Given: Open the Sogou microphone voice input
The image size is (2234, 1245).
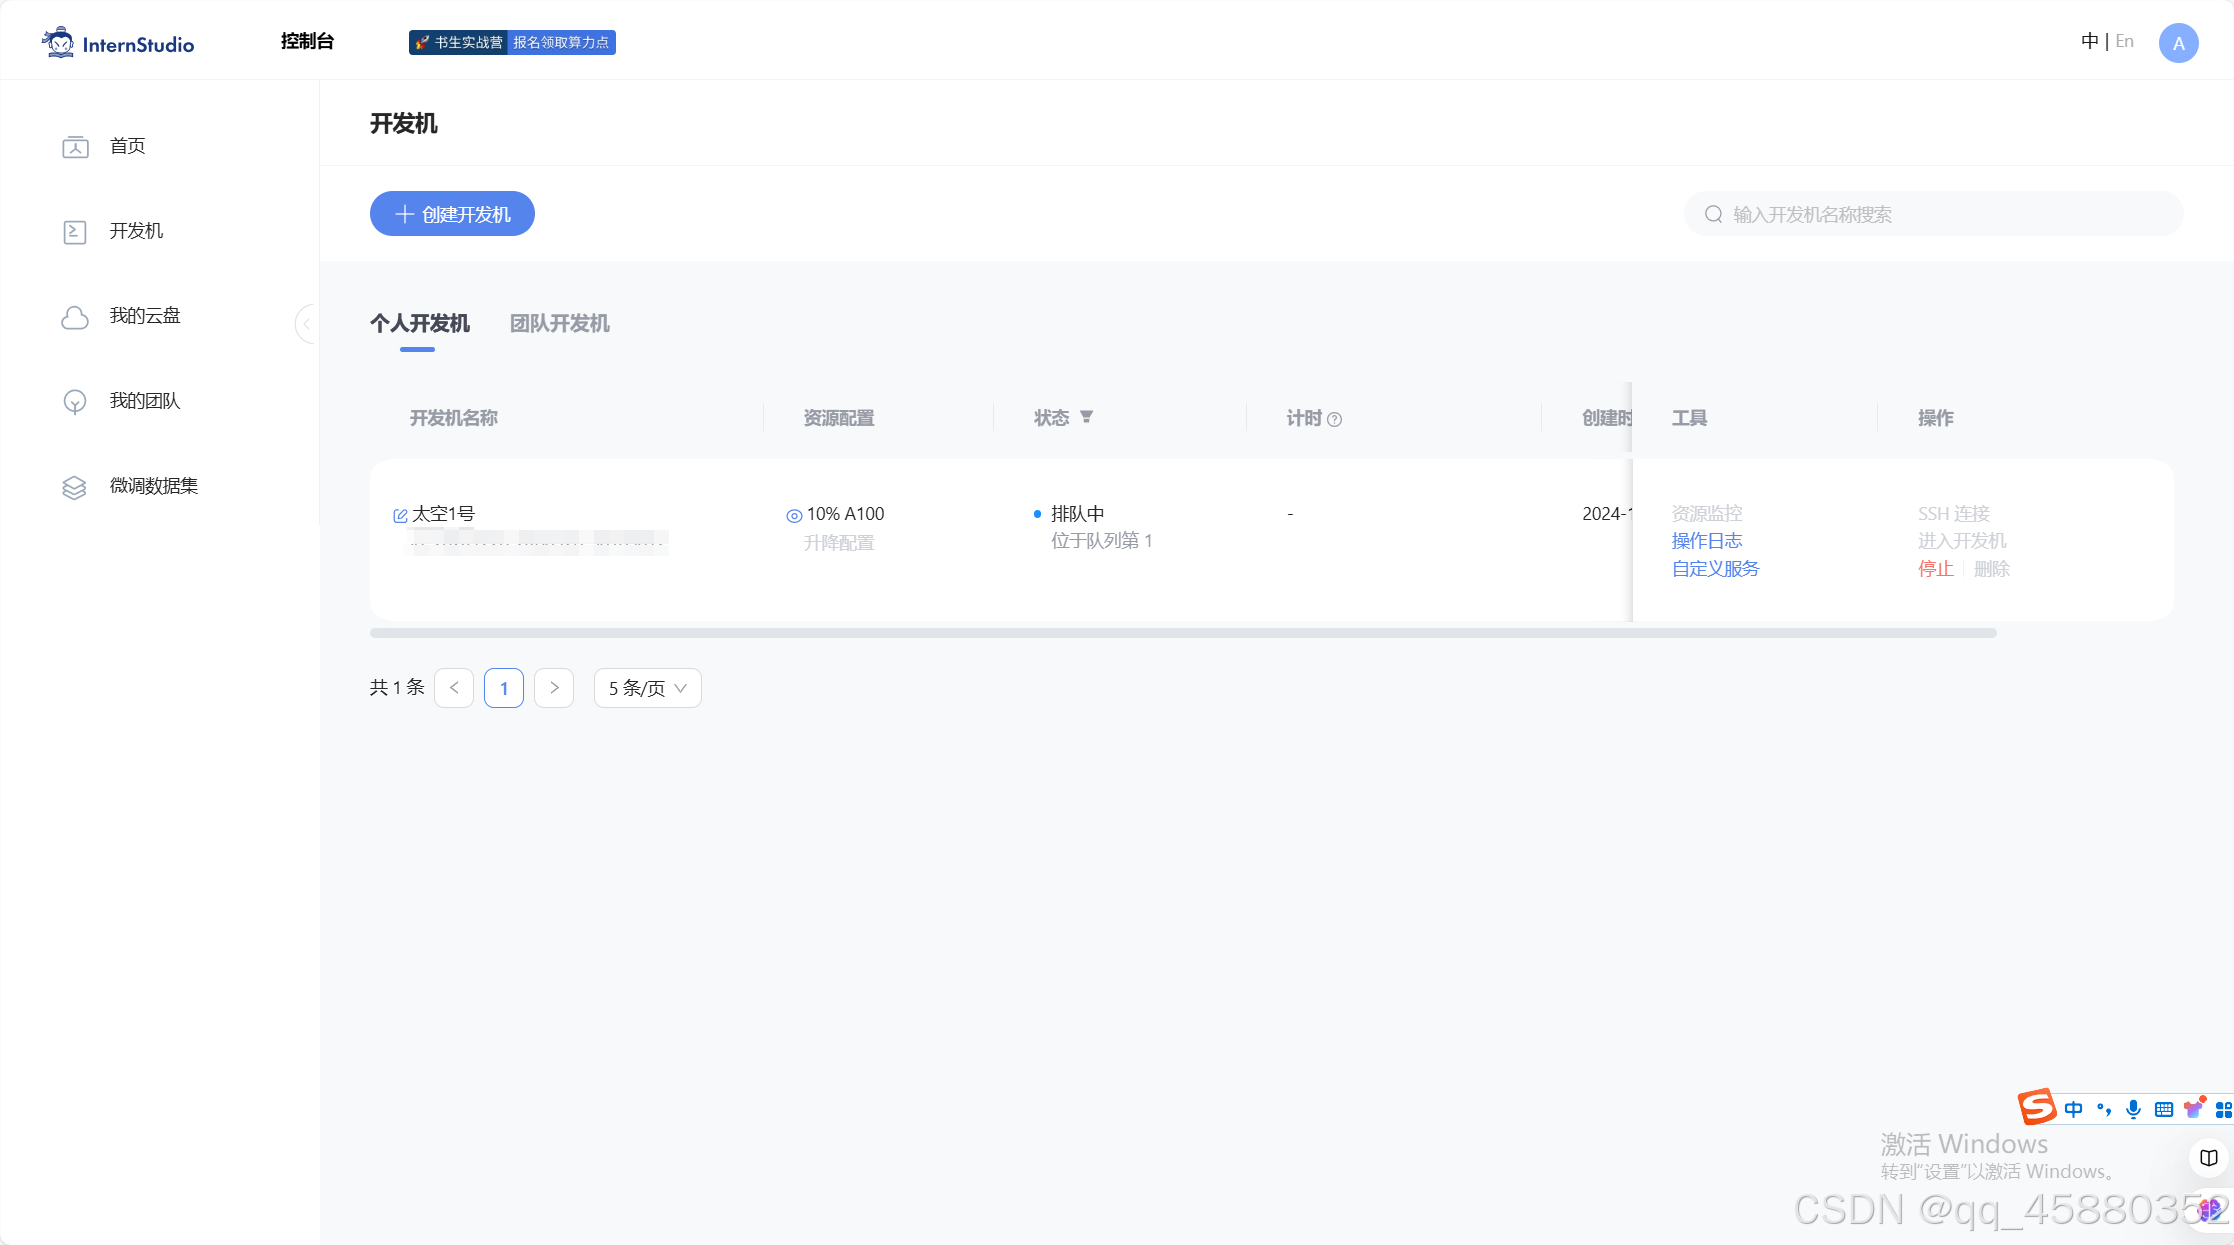Looking at the screenshot, I should 2133,1109.
